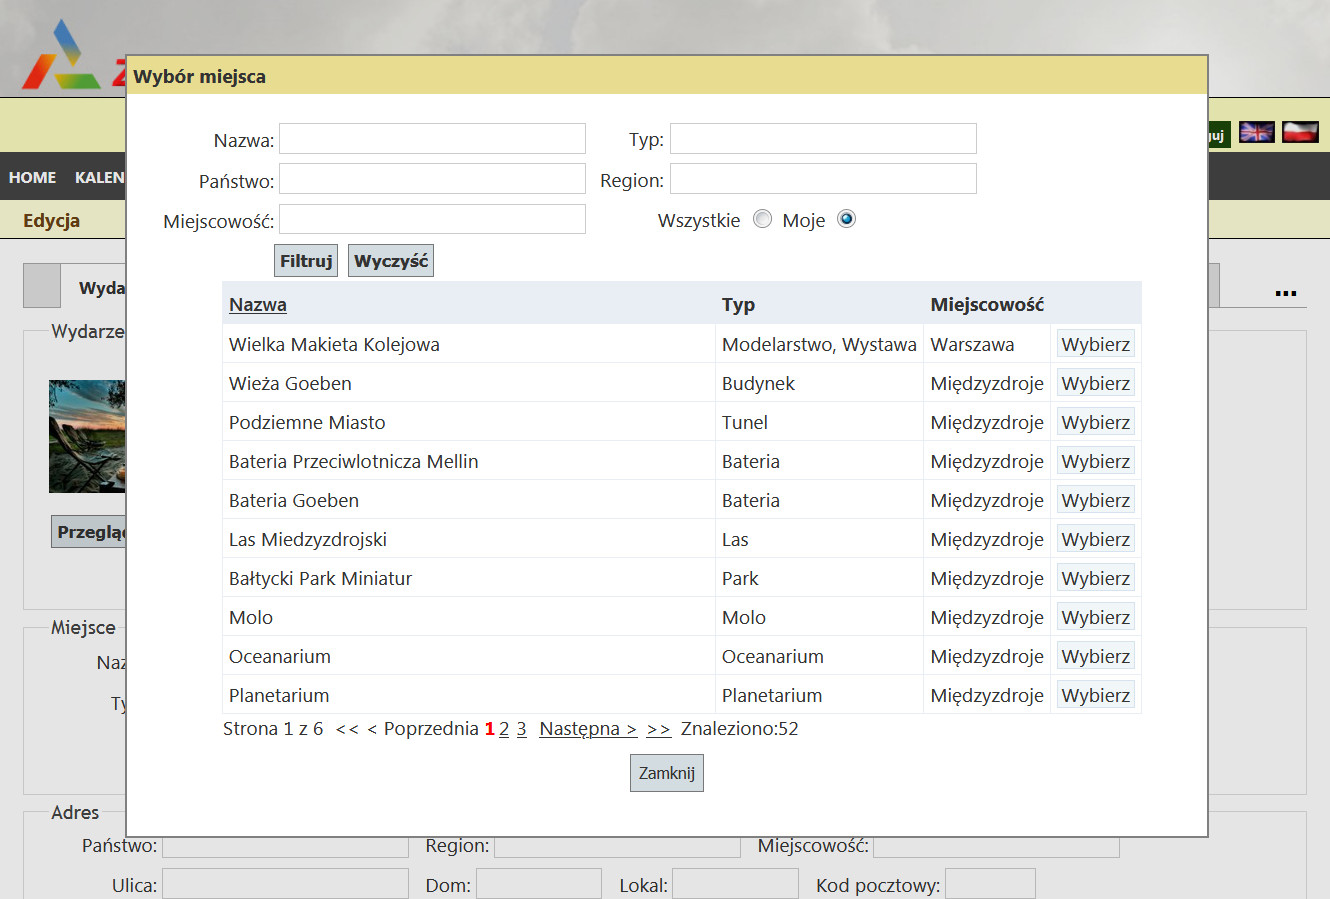Close the dialog with Zamknij button
1330x899 pixels.
(x=667, y=773)
